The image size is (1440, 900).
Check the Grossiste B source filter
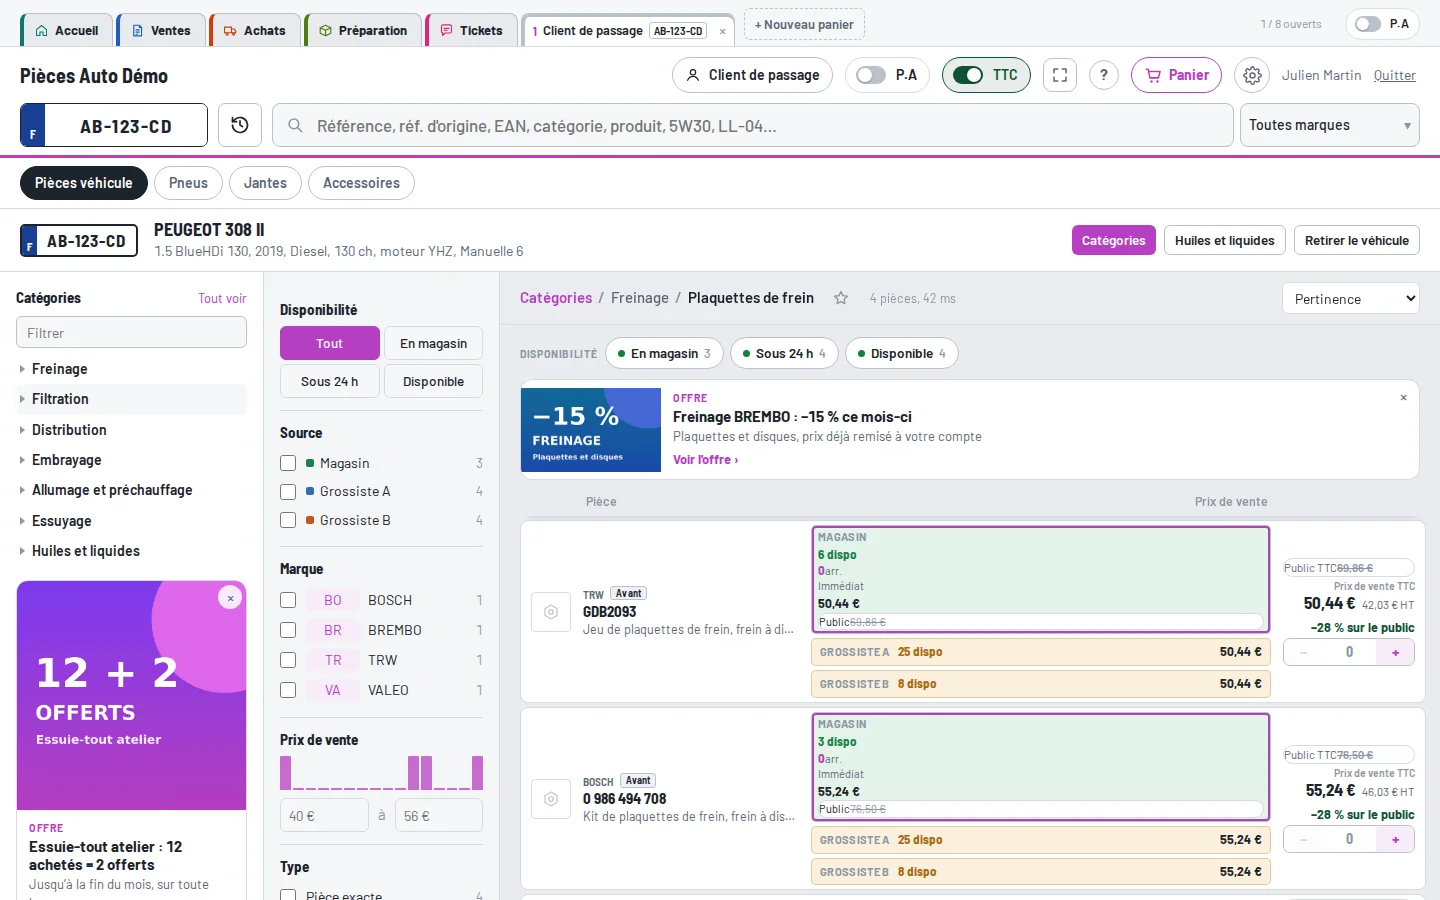288,520
